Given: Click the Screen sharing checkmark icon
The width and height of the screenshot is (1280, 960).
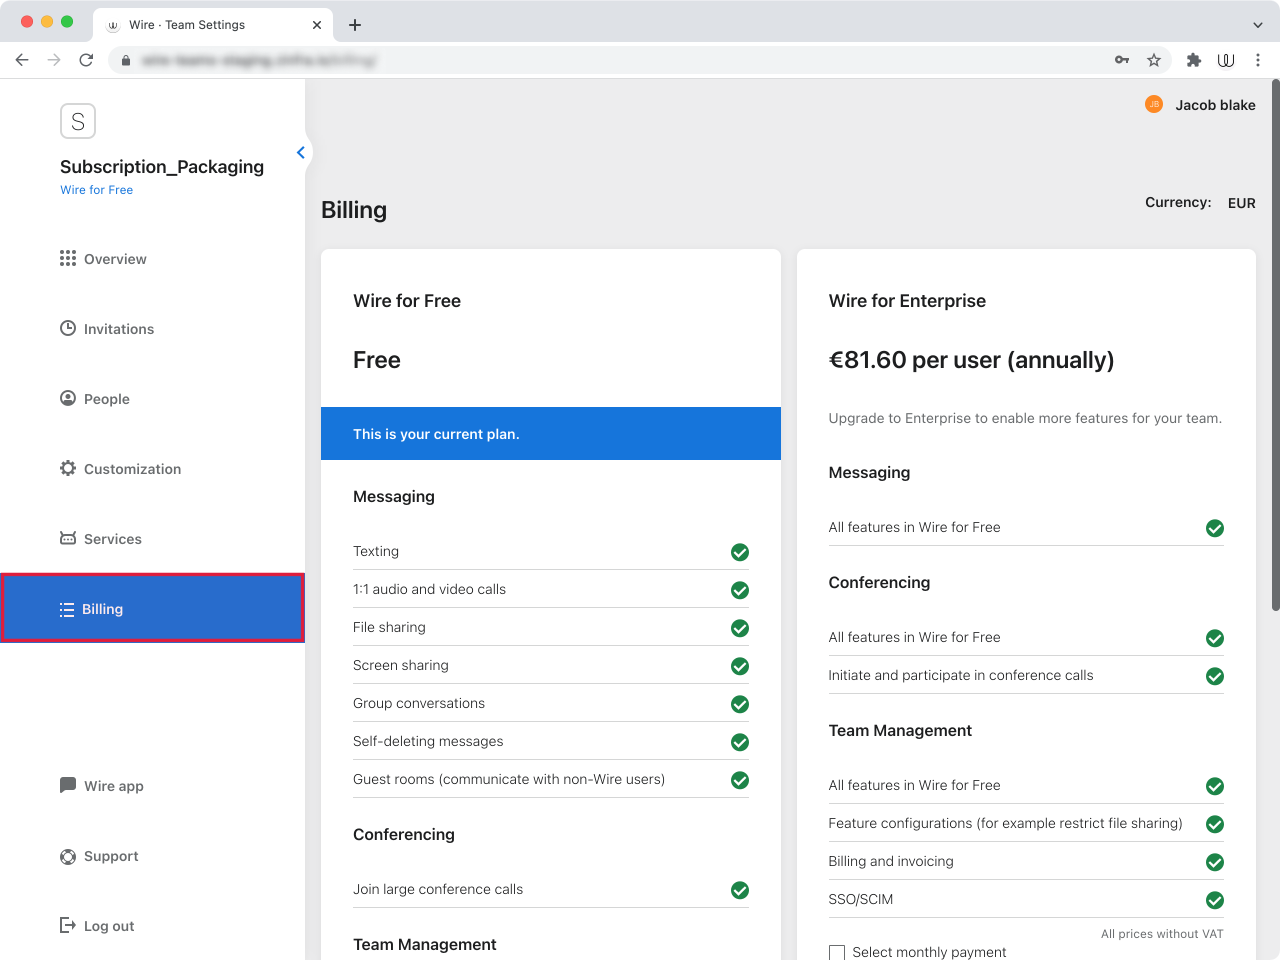Looking at the screenshot, I should click(740, 666).
